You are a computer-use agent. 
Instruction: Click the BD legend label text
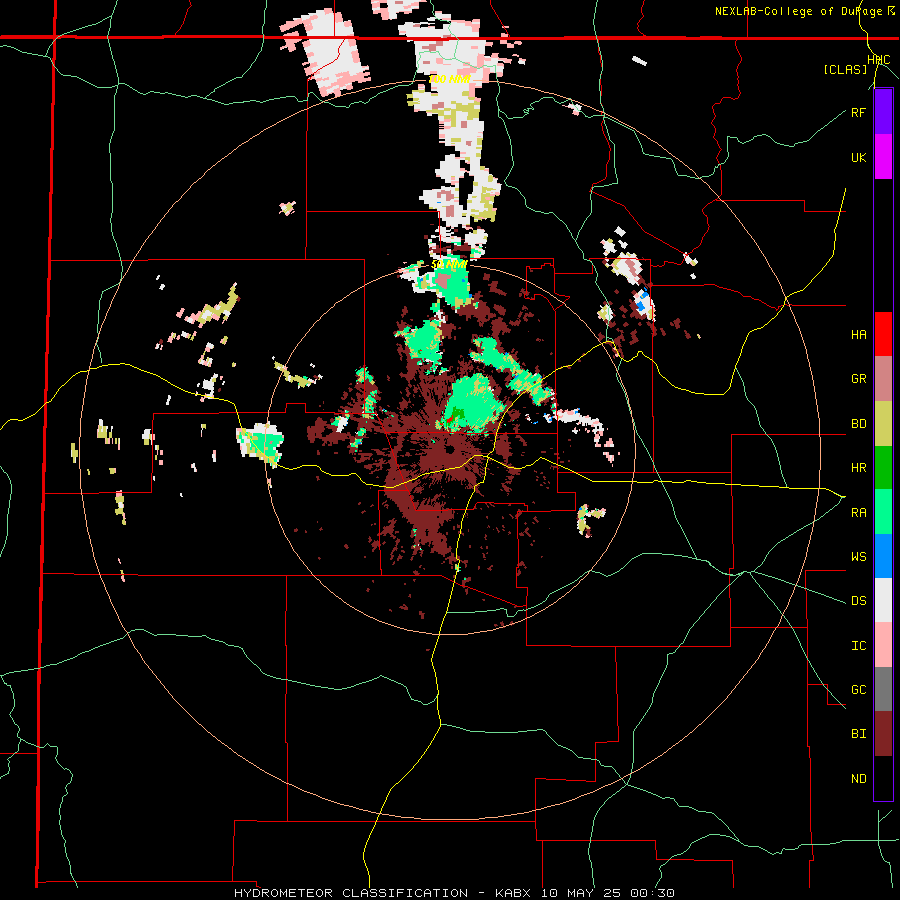click(x=858, y=424)
